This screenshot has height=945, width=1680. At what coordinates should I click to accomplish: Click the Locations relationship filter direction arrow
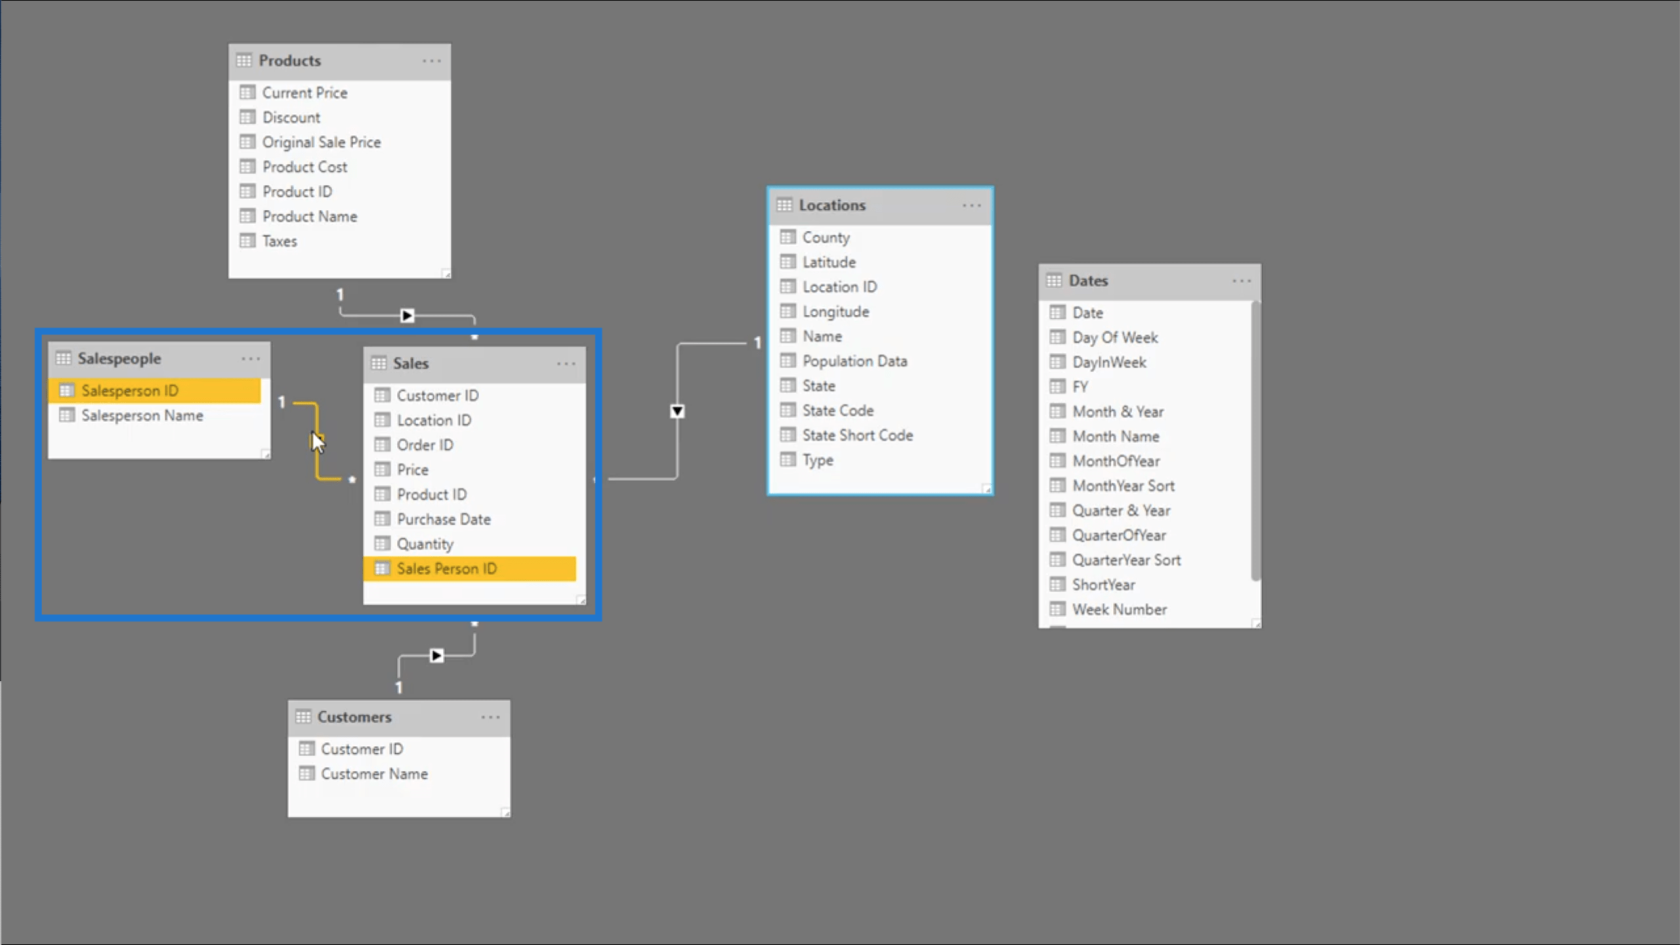click(x=677, y=411)
